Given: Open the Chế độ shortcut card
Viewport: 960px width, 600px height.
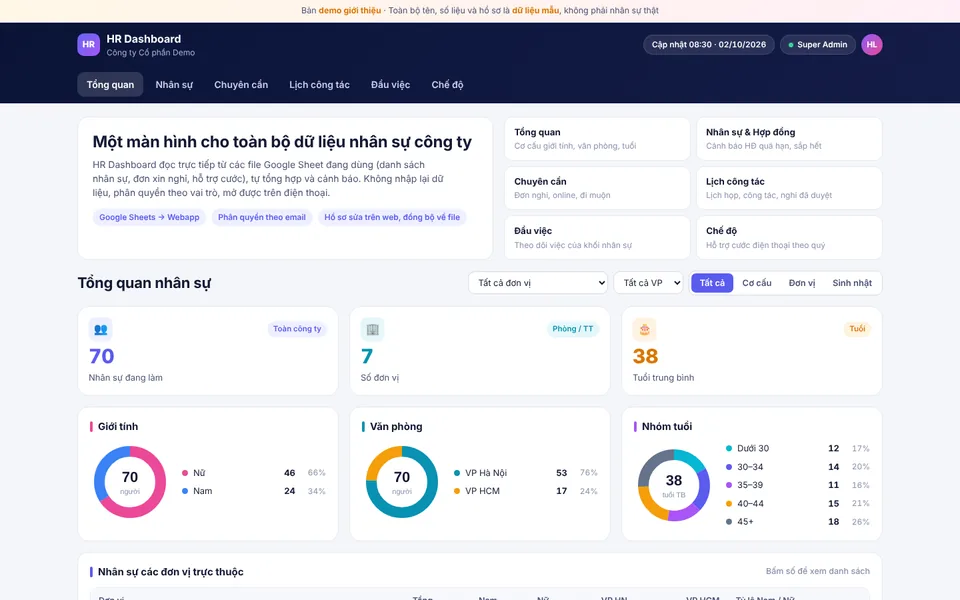Looking at the screenshot, I should click(789, 238).
